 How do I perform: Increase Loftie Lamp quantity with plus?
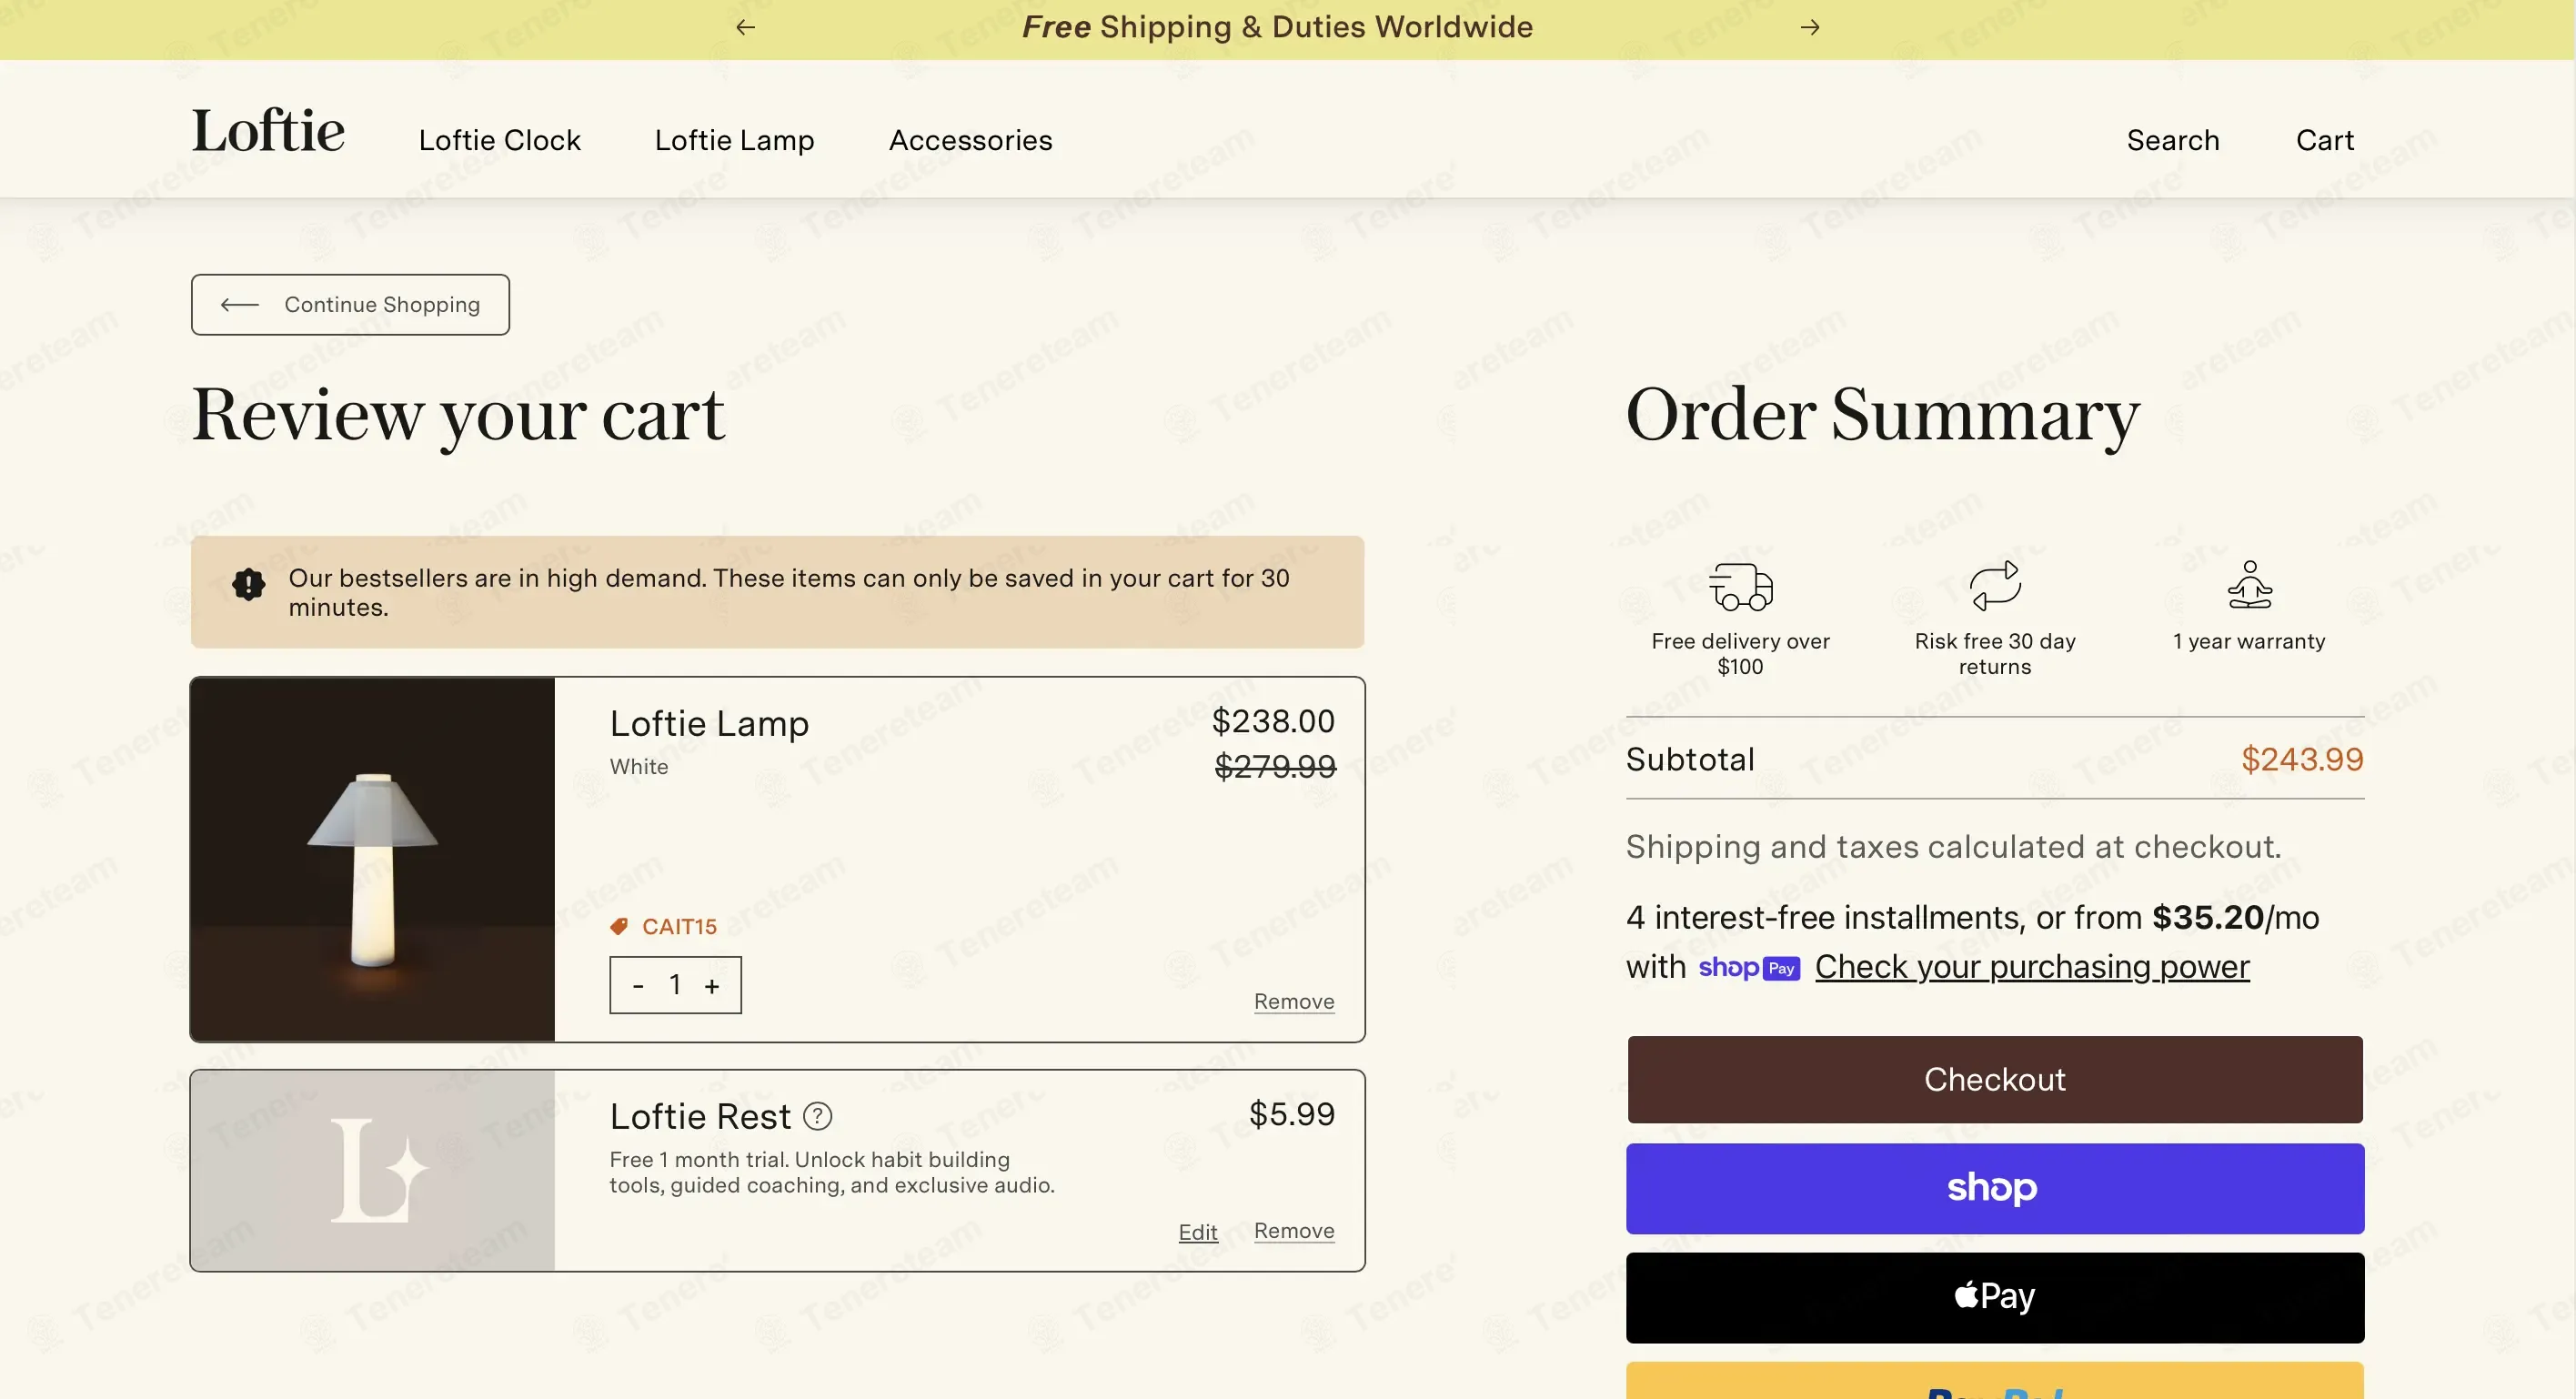point(712,986)
